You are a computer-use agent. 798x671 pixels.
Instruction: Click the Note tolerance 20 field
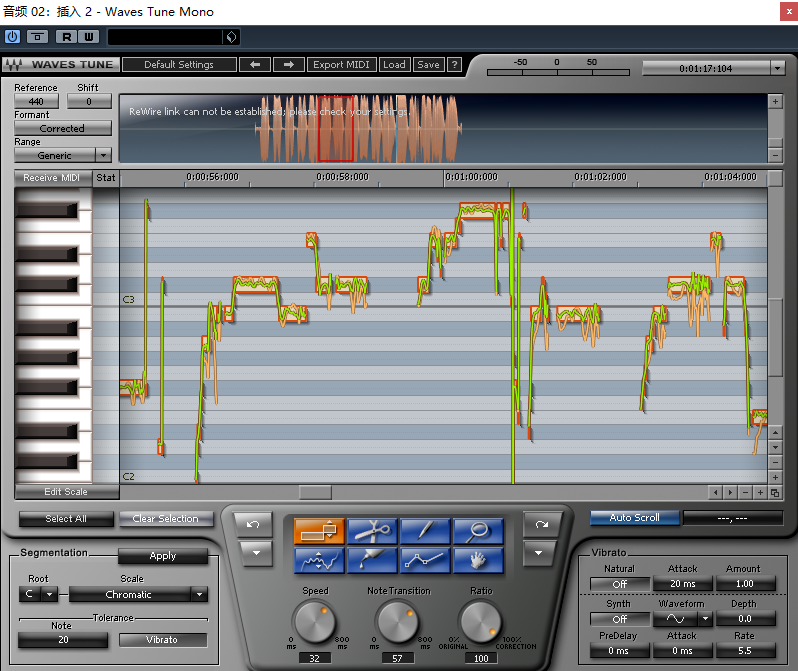tap(63, 640)
